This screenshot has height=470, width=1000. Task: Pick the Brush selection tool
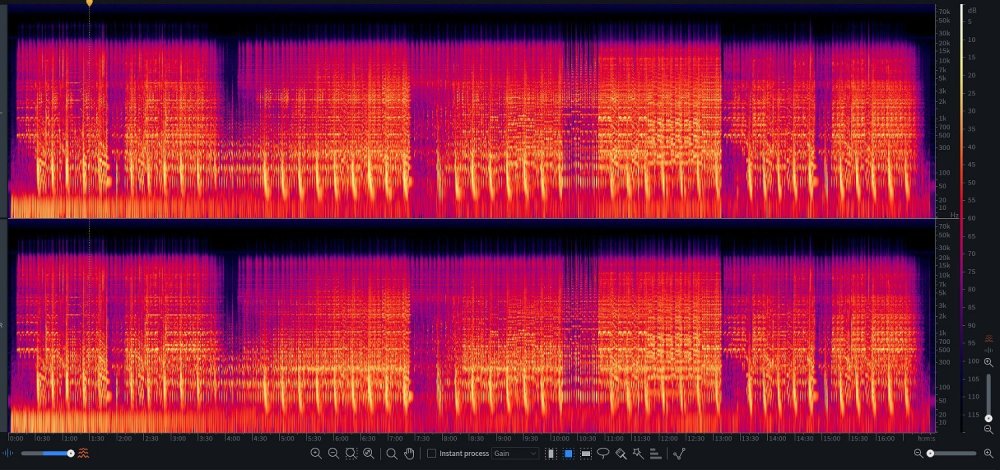620,454
